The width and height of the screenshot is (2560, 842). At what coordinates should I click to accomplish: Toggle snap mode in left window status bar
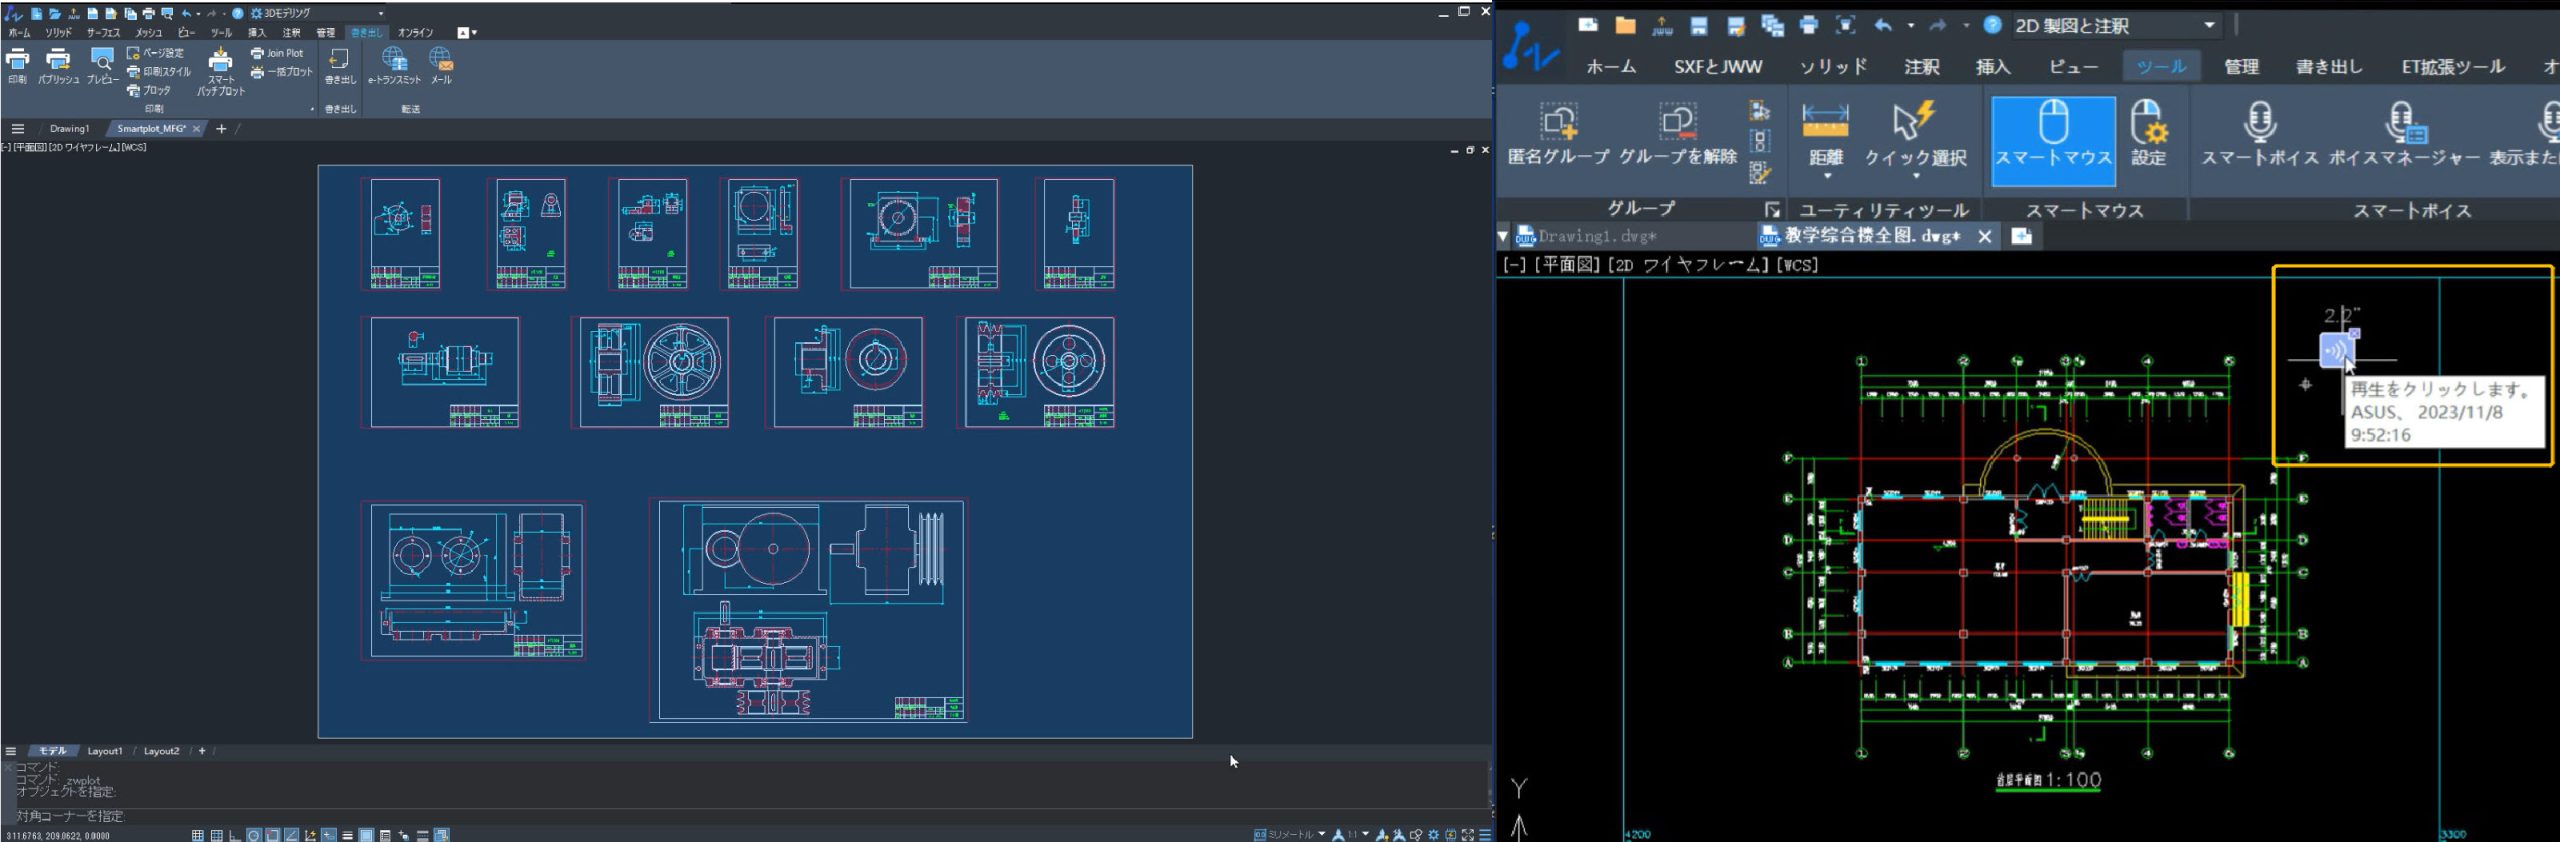point(198,835)
